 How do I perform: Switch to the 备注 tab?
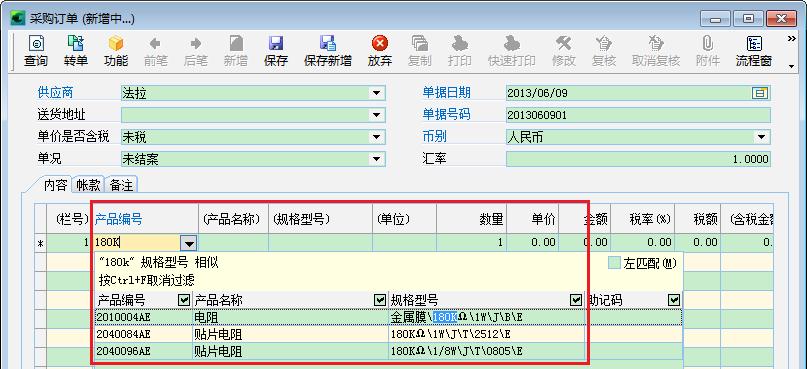pyautogui.click(x=121, y=185)
